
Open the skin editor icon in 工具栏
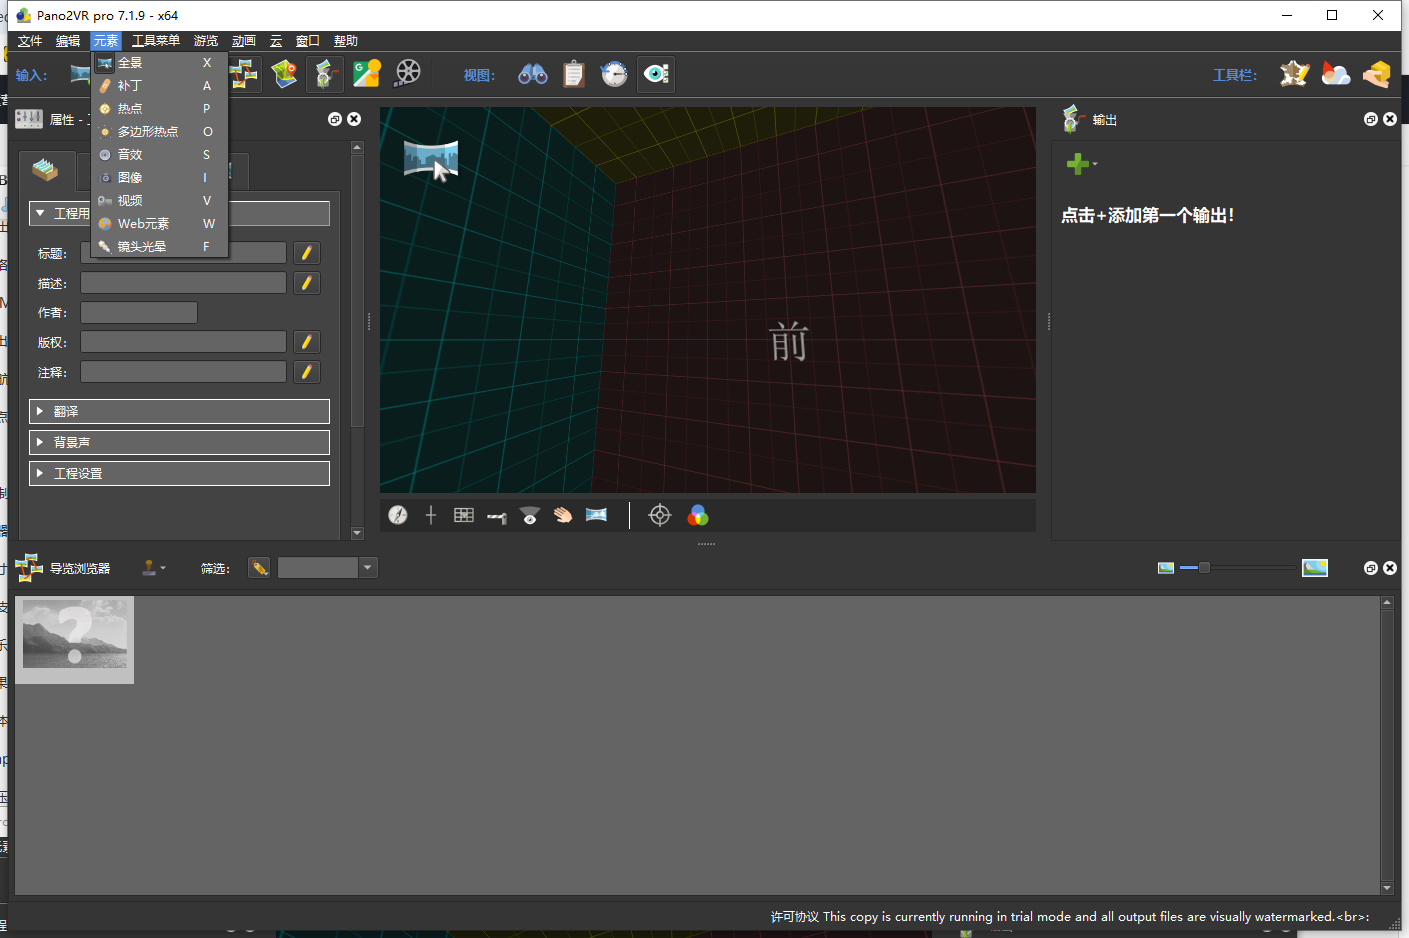pyautogui.click(x=1295, y=74)
